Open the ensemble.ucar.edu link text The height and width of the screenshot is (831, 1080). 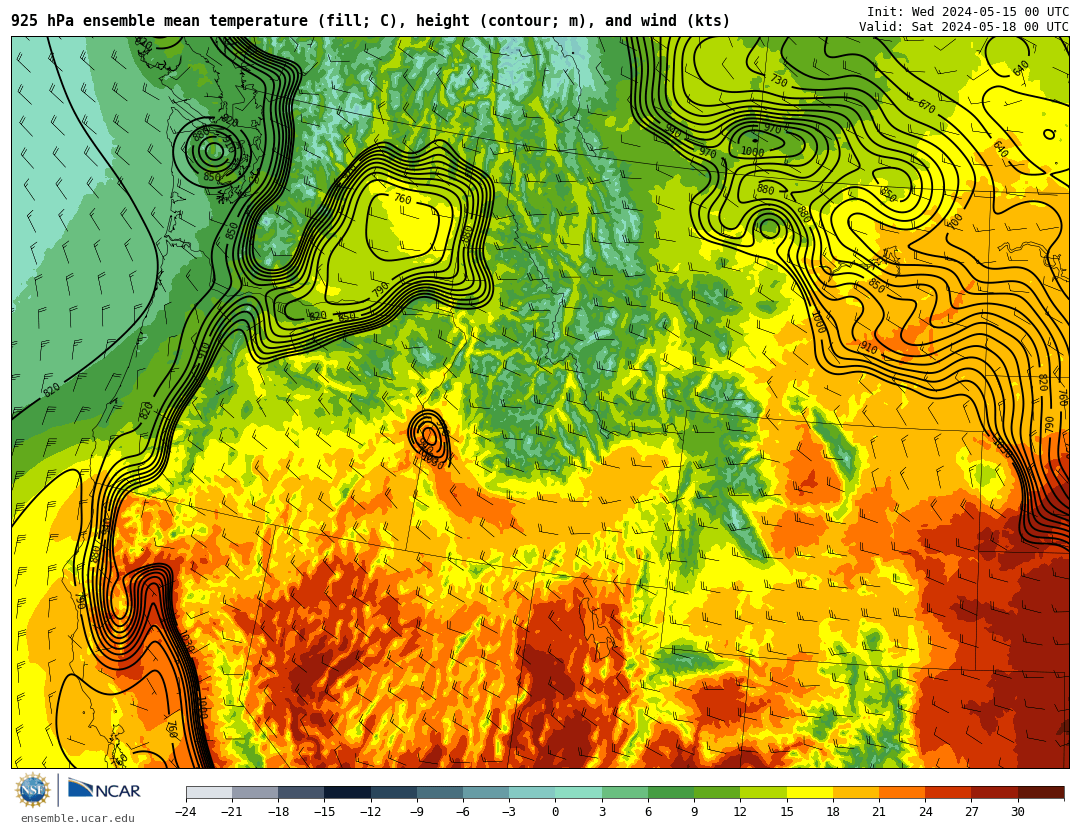78,819
